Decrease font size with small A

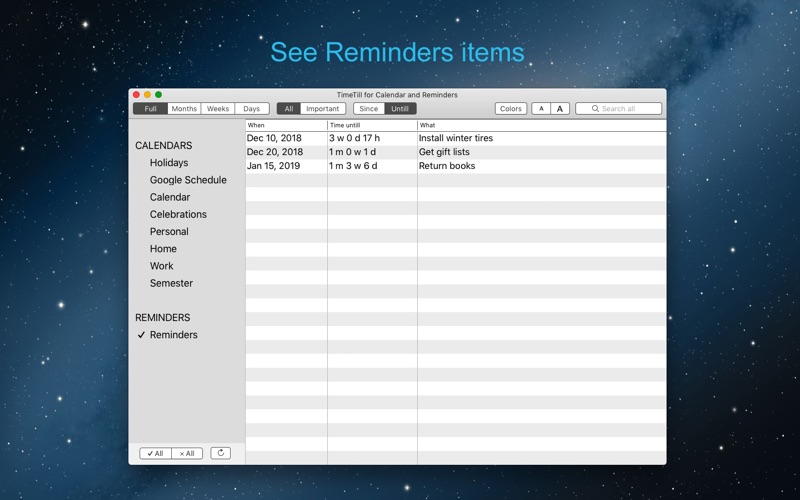point(541,109)
